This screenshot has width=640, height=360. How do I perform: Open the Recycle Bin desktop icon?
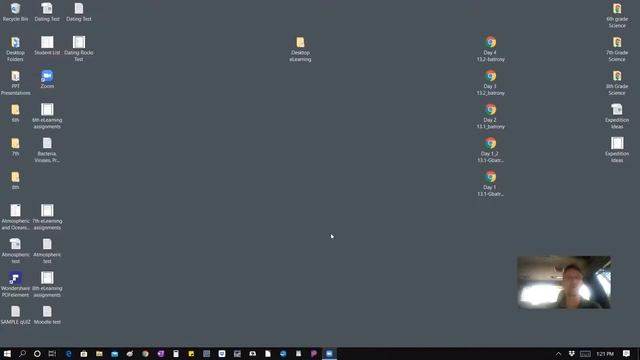[15, 12]
